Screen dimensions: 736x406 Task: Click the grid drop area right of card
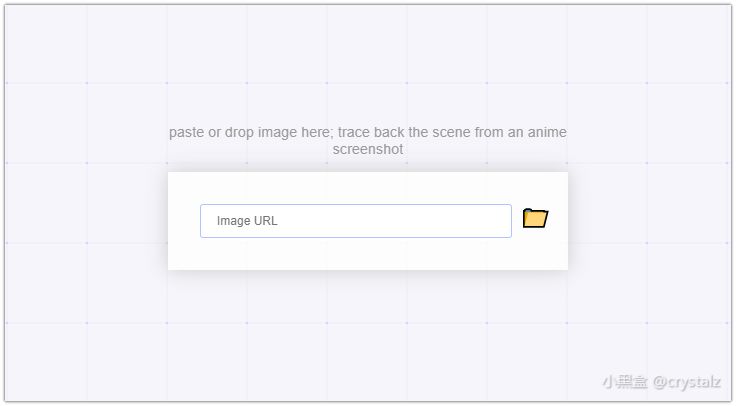point(650,221)
